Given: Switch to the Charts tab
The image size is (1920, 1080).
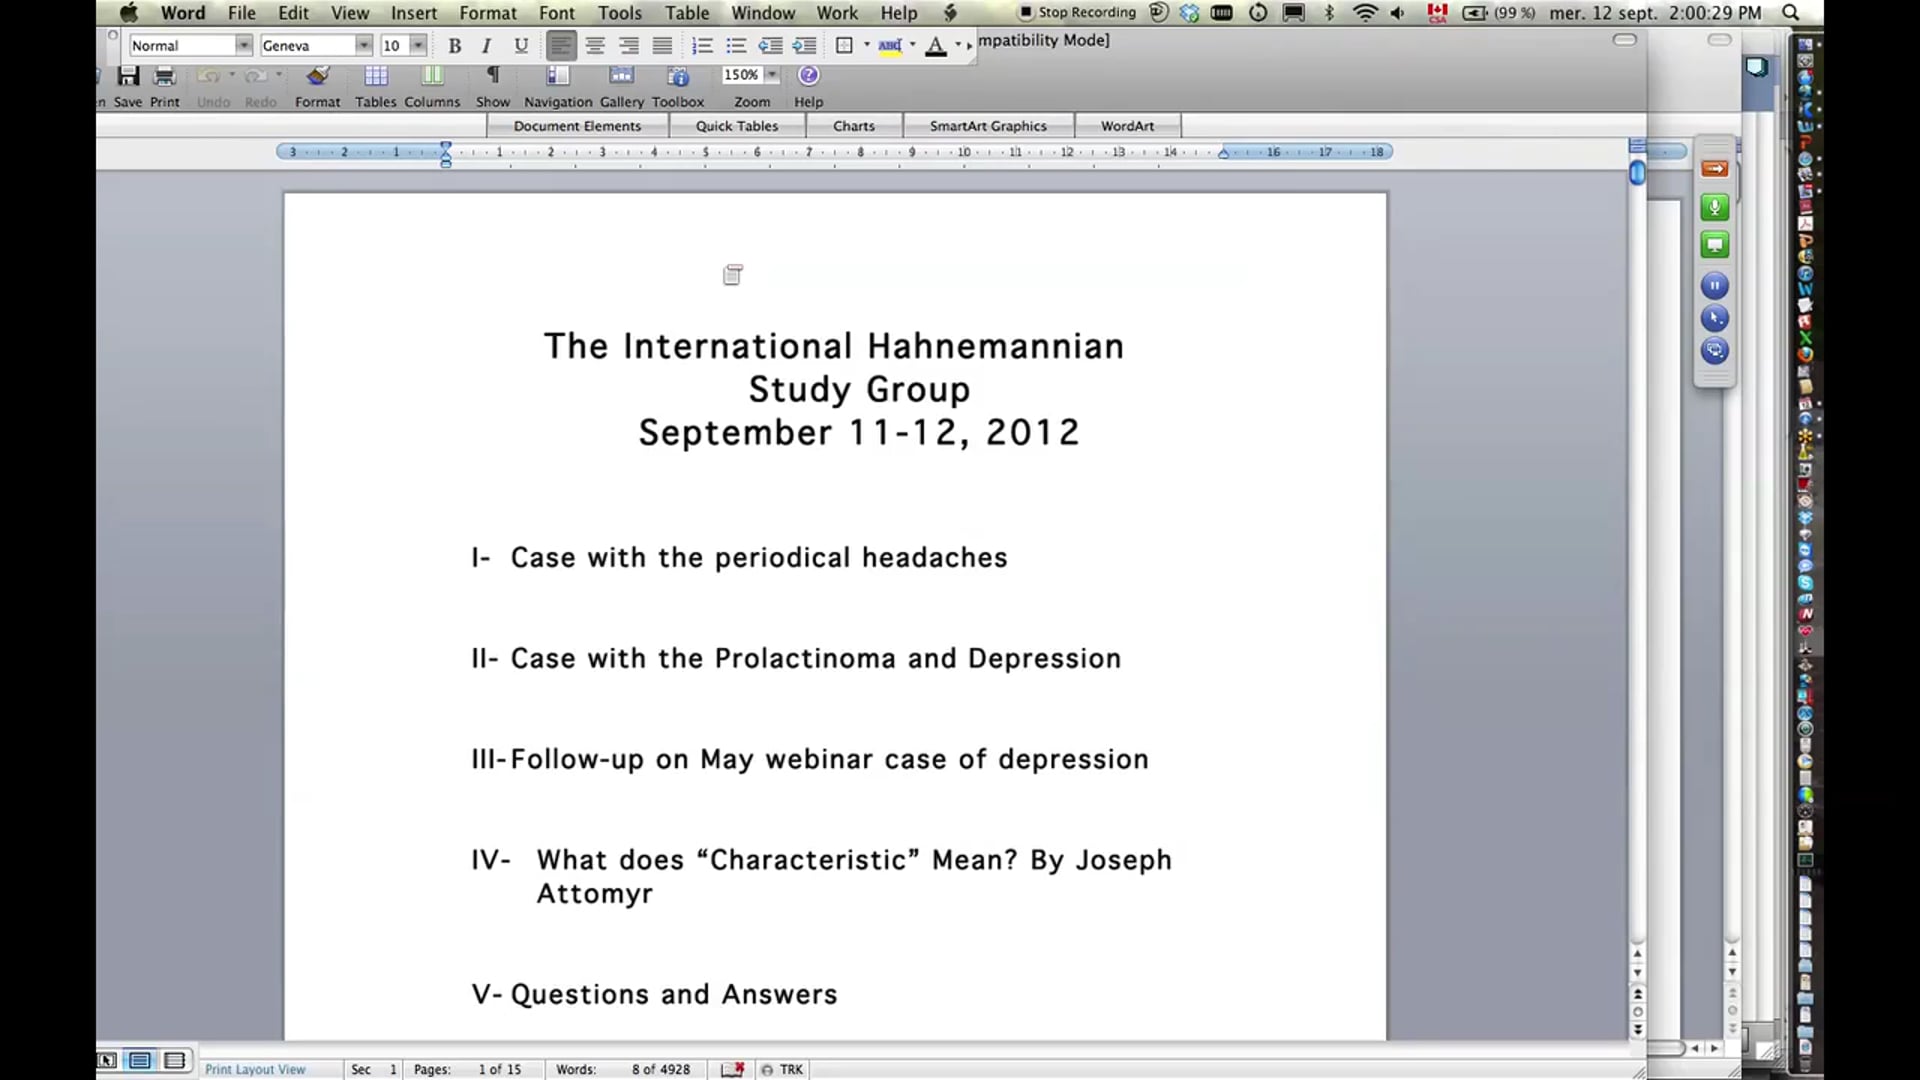Looking at the screenshot, I should pos(853,125).
